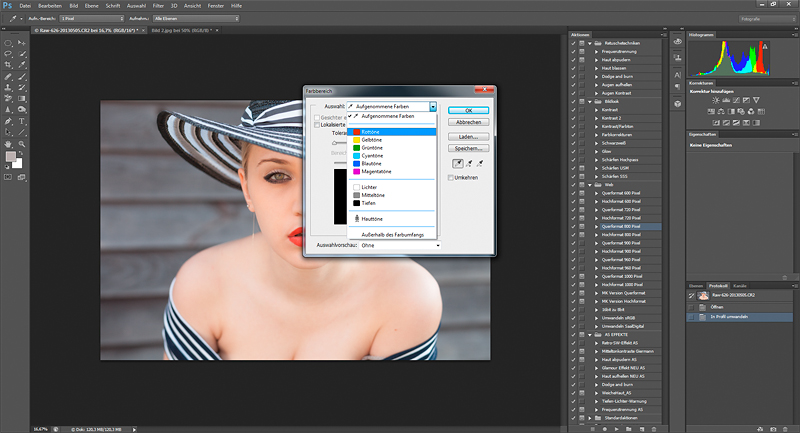The image size is (800, 433).
Task: Expand the Standardaktionen set
Action: (x=590, y=418)
